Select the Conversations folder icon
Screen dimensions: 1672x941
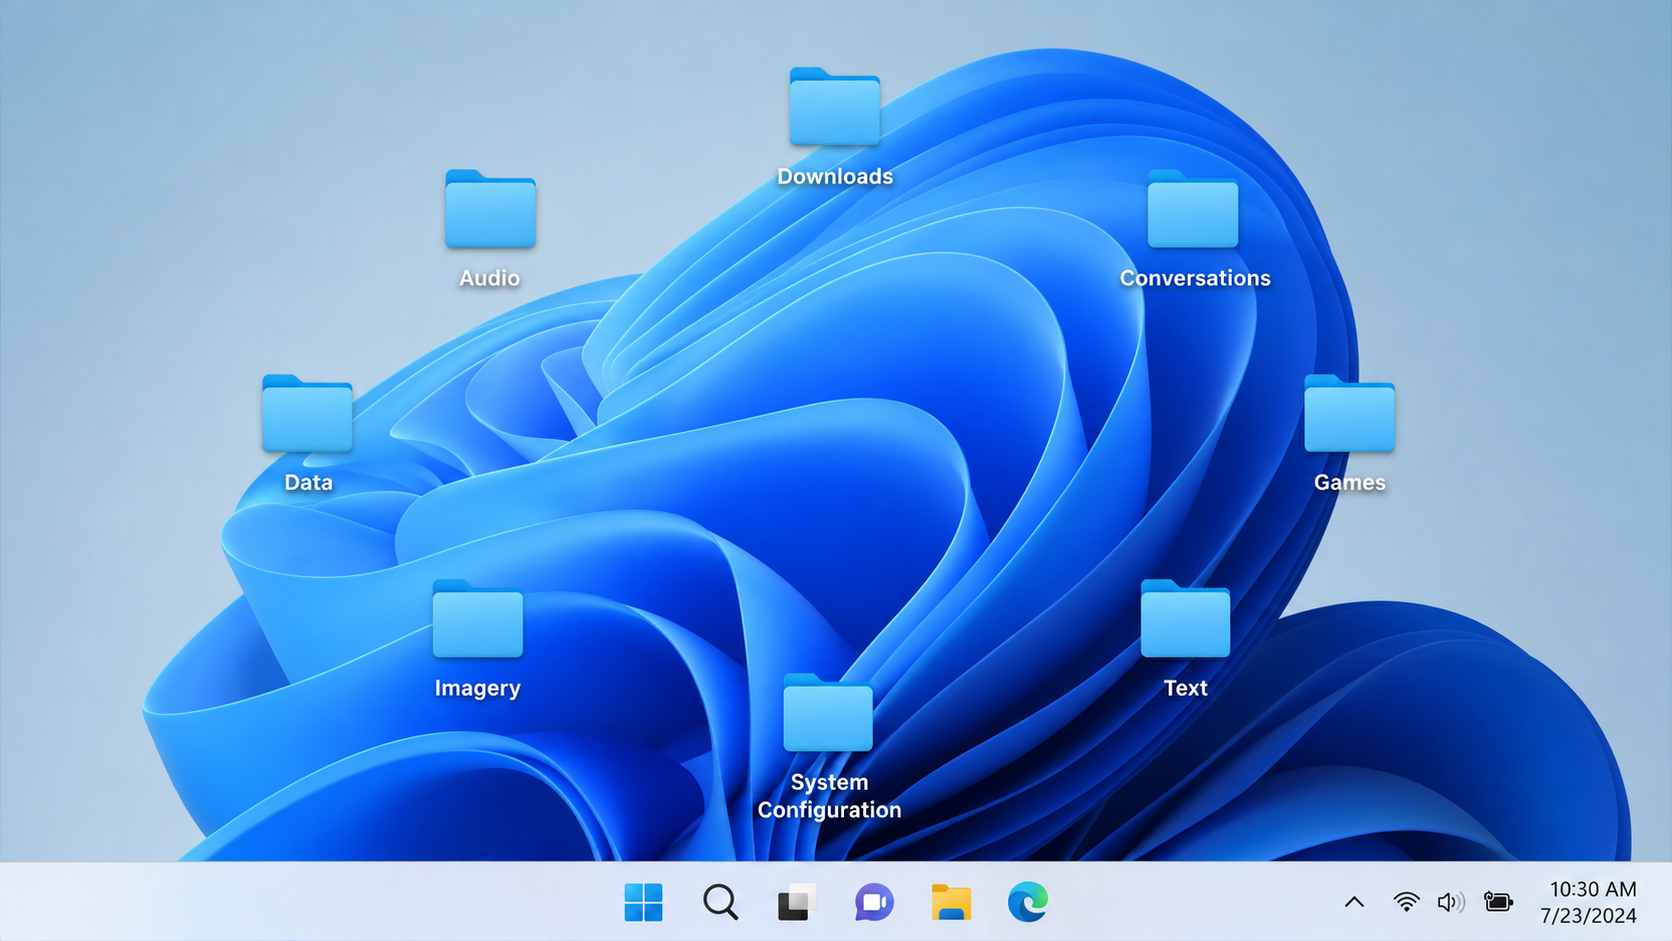1193,208
